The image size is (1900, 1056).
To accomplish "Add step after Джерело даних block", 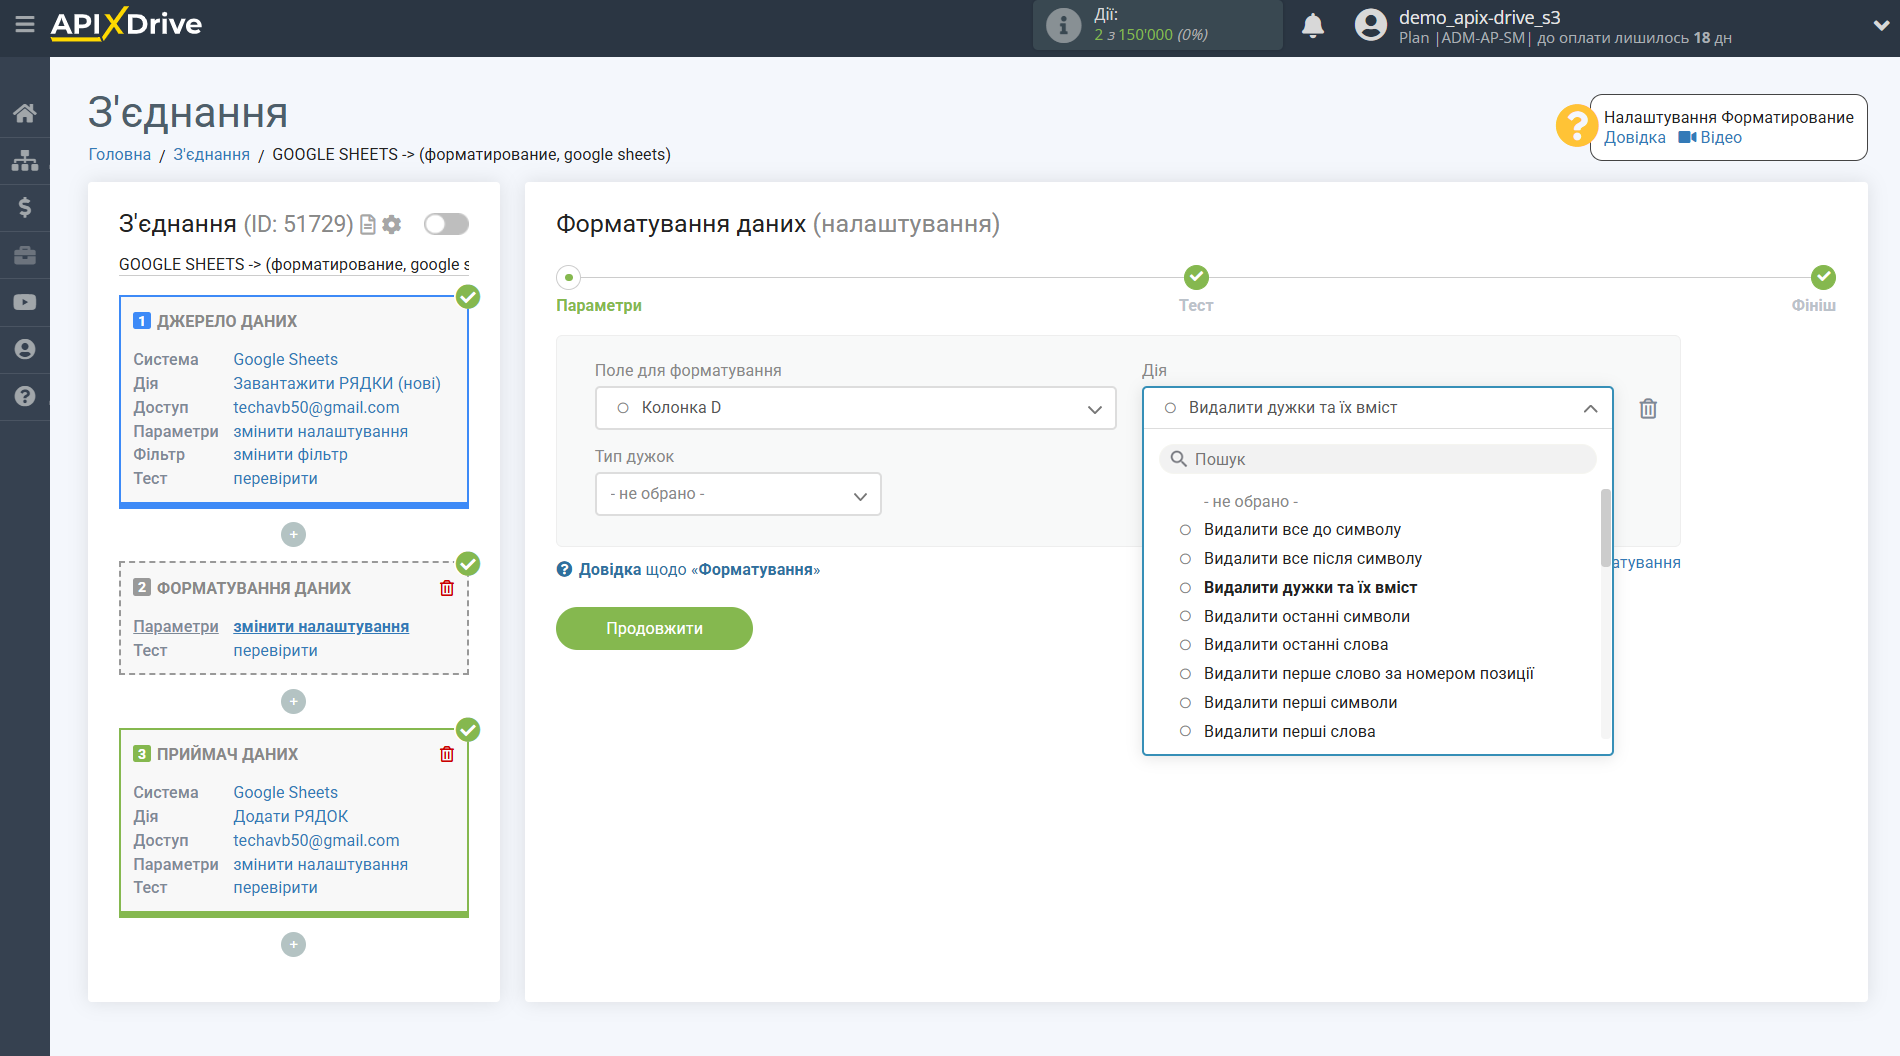I will [x=293, y=535].
